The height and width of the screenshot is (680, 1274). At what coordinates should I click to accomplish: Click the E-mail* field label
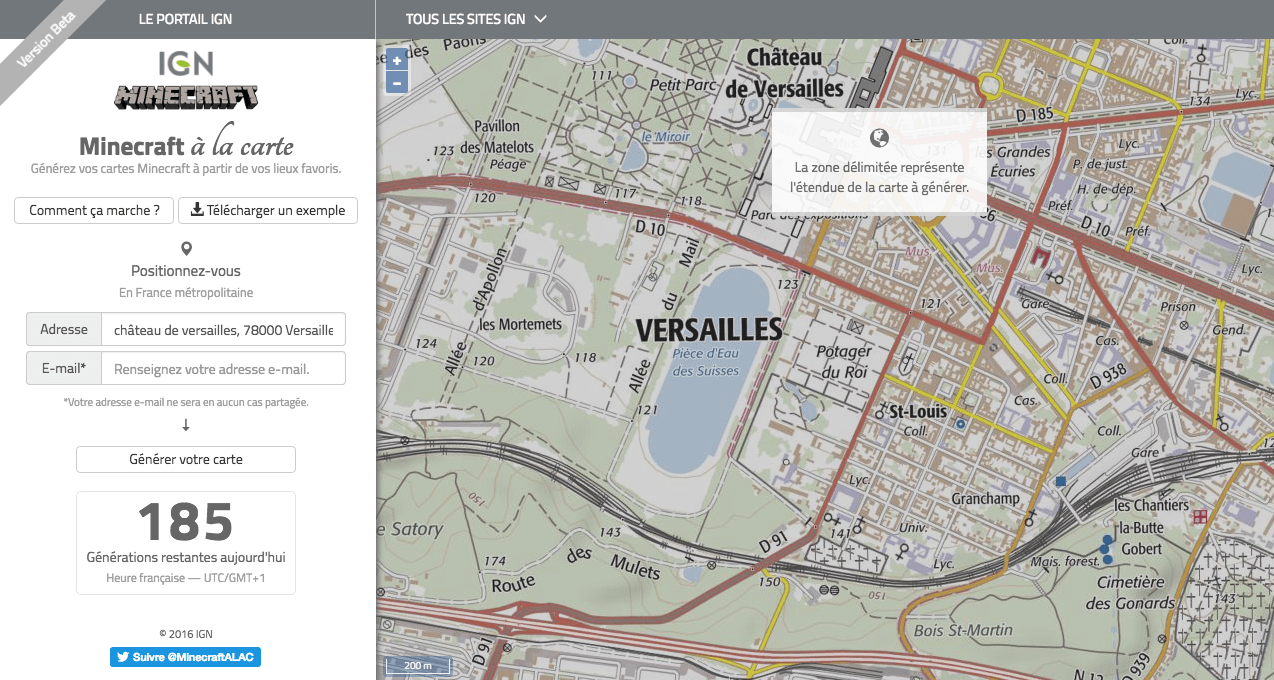[x=64, y=368]
